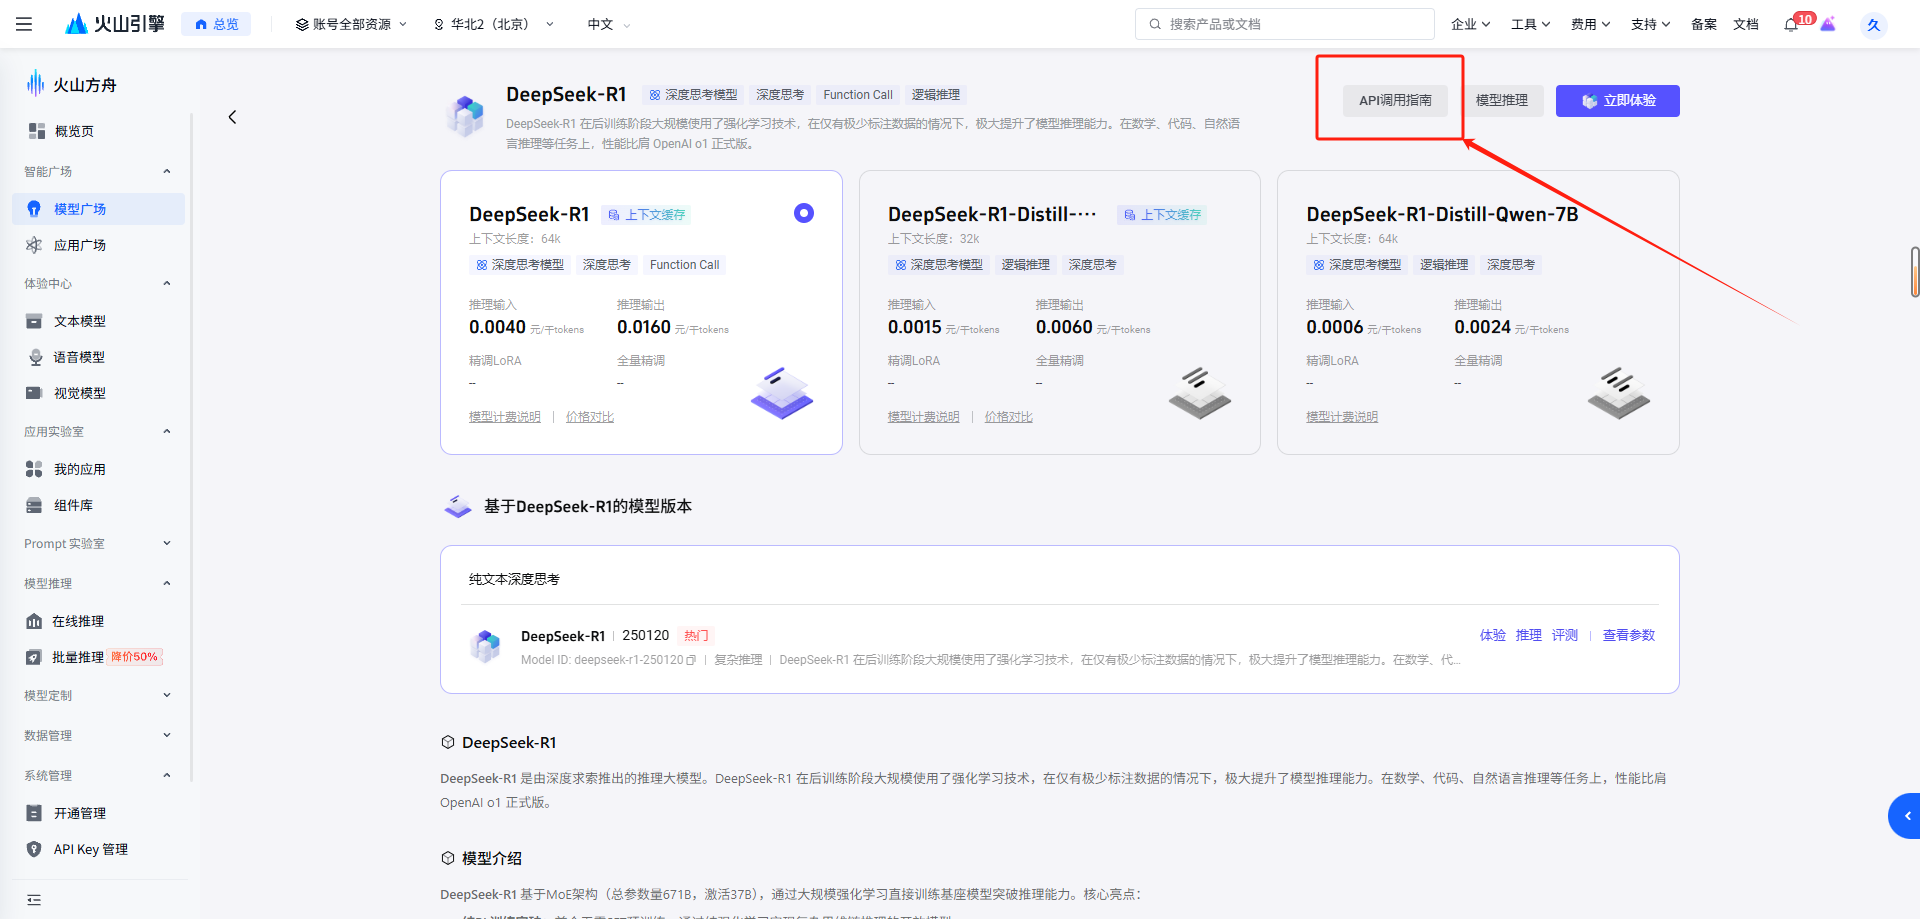Click the API Key 管理 shield icon
The width and height of the screenshot is (1920, 919).
coord(34,849)
